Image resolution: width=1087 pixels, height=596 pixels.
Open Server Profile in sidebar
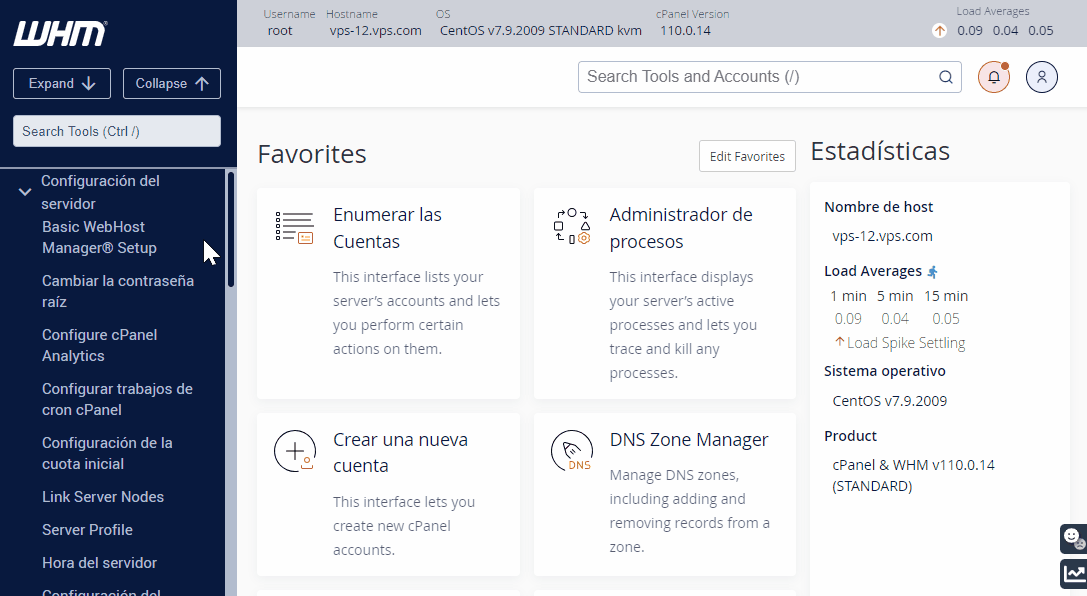point(87,529)
